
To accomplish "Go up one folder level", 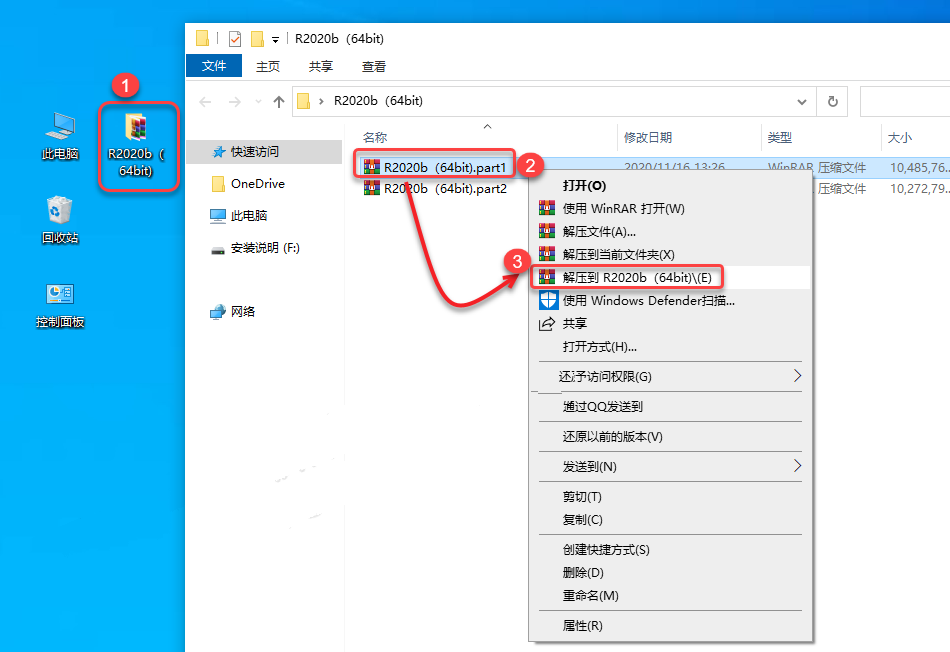I will [x=279, y=101].
